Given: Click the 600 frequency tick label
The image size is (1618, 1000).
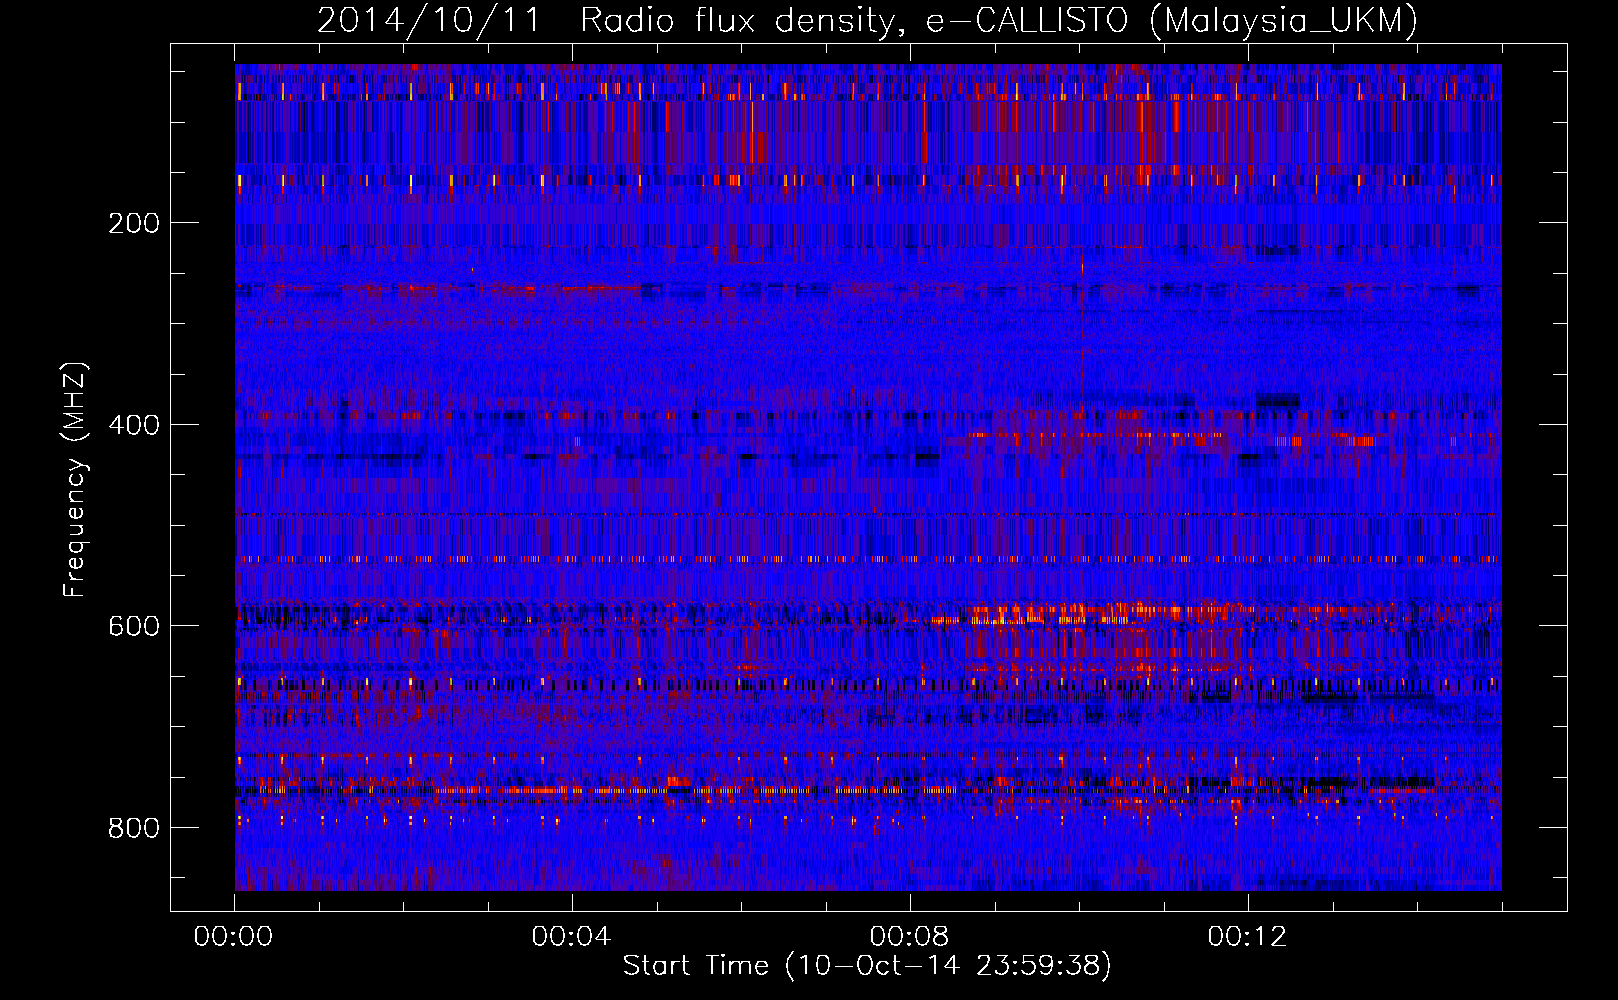Looking at the screenshot, I should (133, 626).
